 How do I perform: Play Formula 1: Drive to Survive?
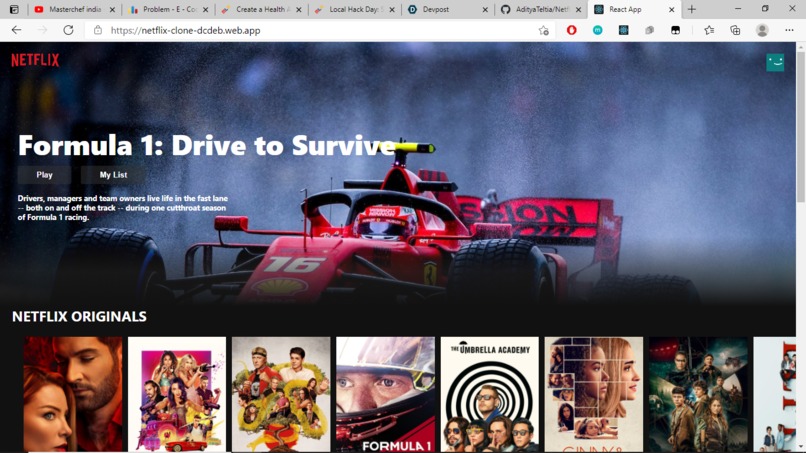coord(44,175)
